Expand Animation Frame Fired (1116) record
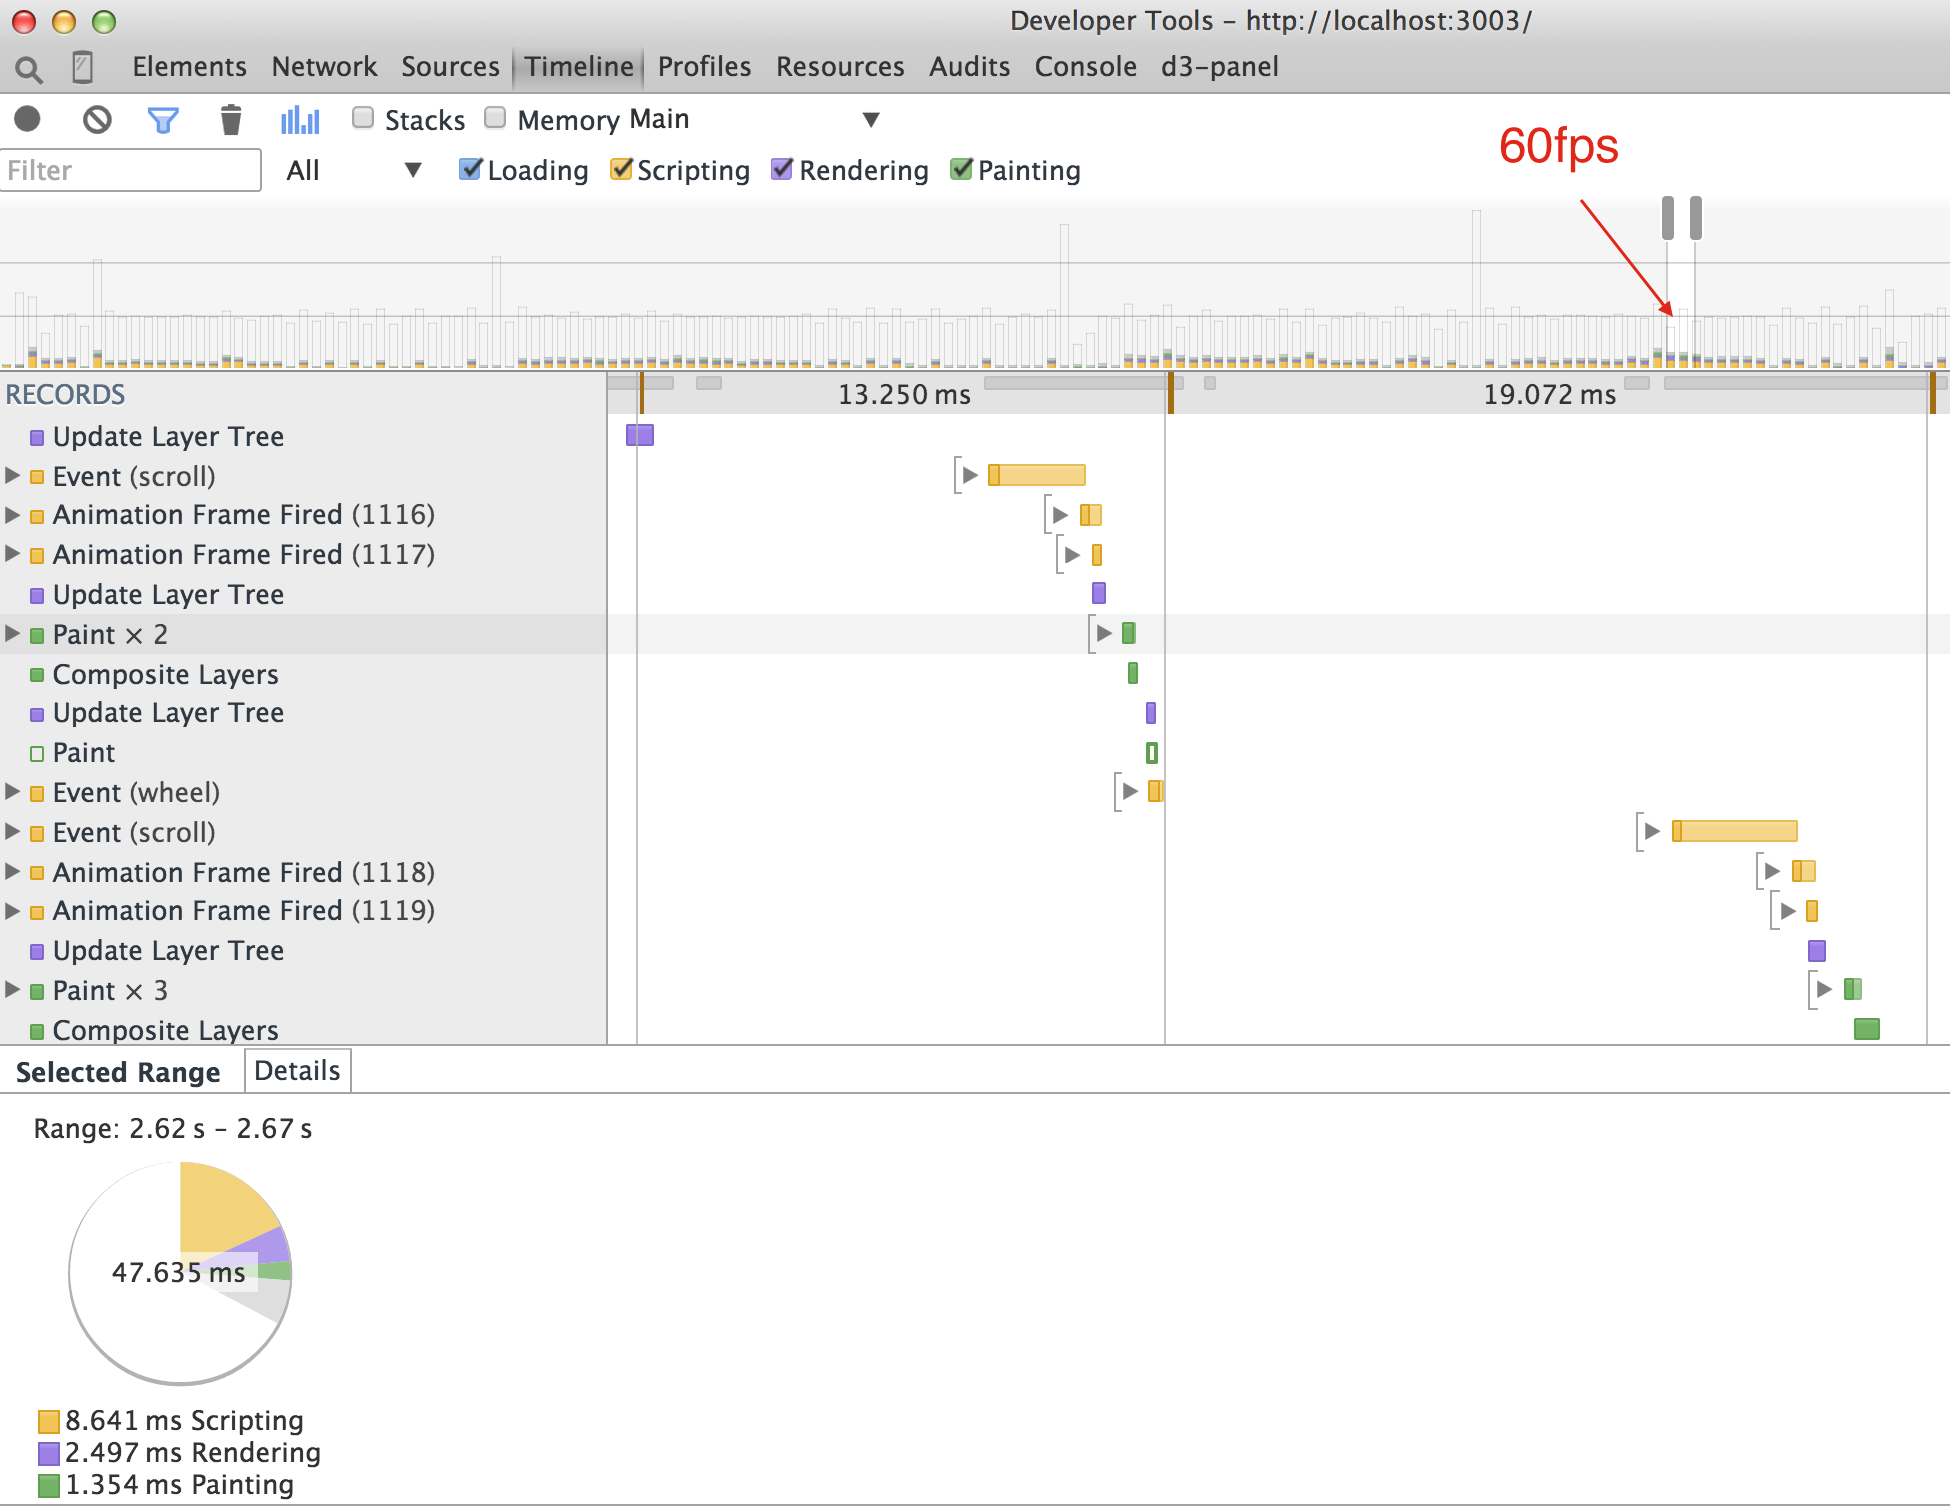This screenshot has height=1506, width=1950. (x=13, y=515)
